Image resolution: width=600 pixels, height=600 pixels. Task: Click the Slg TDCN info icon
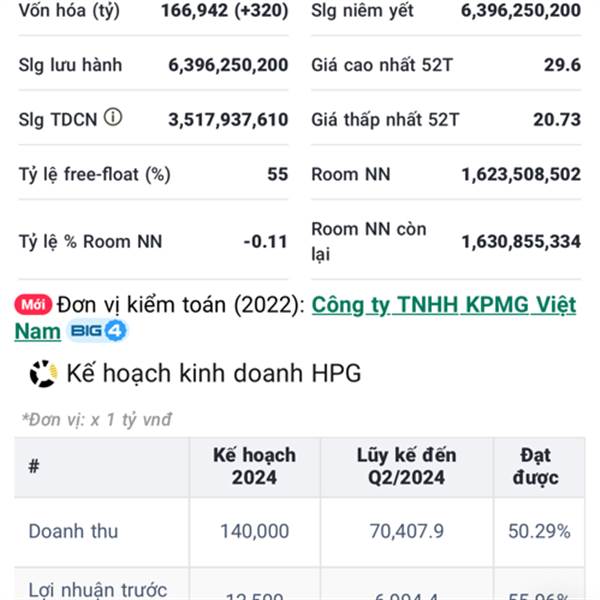(x=113, y=117)
